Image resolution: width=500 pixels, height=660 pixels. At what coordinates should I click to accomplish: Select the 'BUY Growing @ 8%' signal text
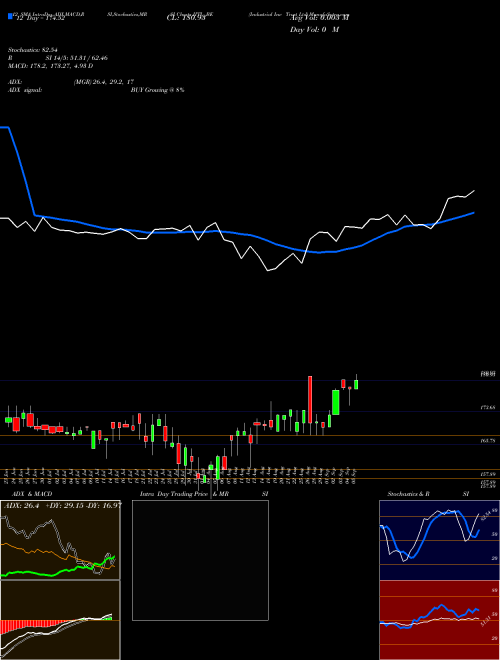coord(157,90)
